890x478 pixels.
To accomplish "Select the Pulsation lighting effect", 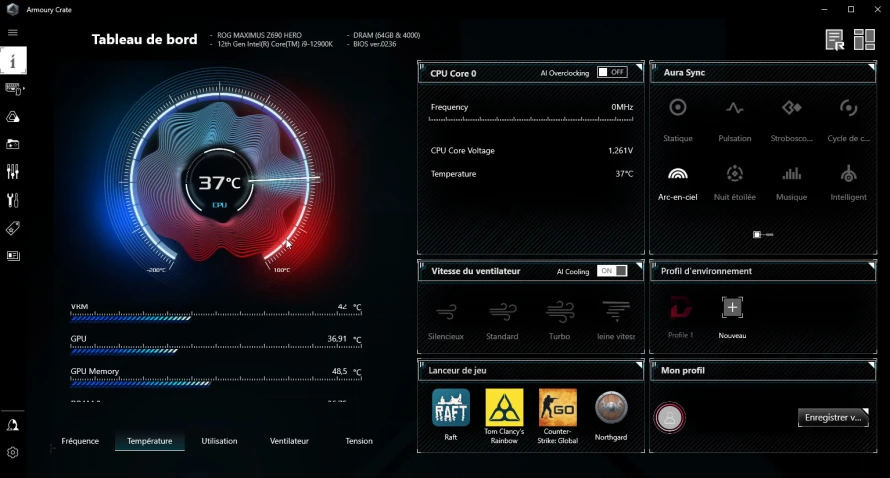I will pos(734,120).
